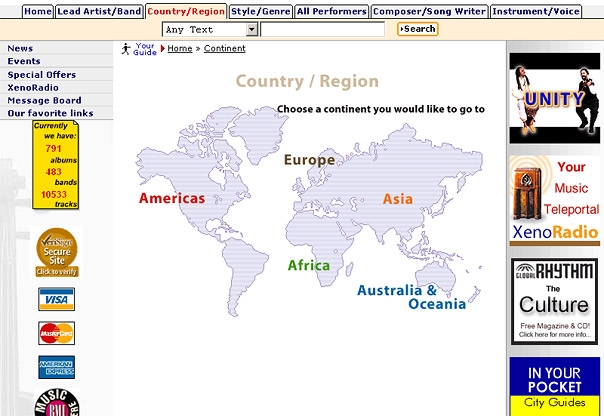Open Special Offers in the sidebar
This screenshot has height=416, width=604.
click(42, 75)
